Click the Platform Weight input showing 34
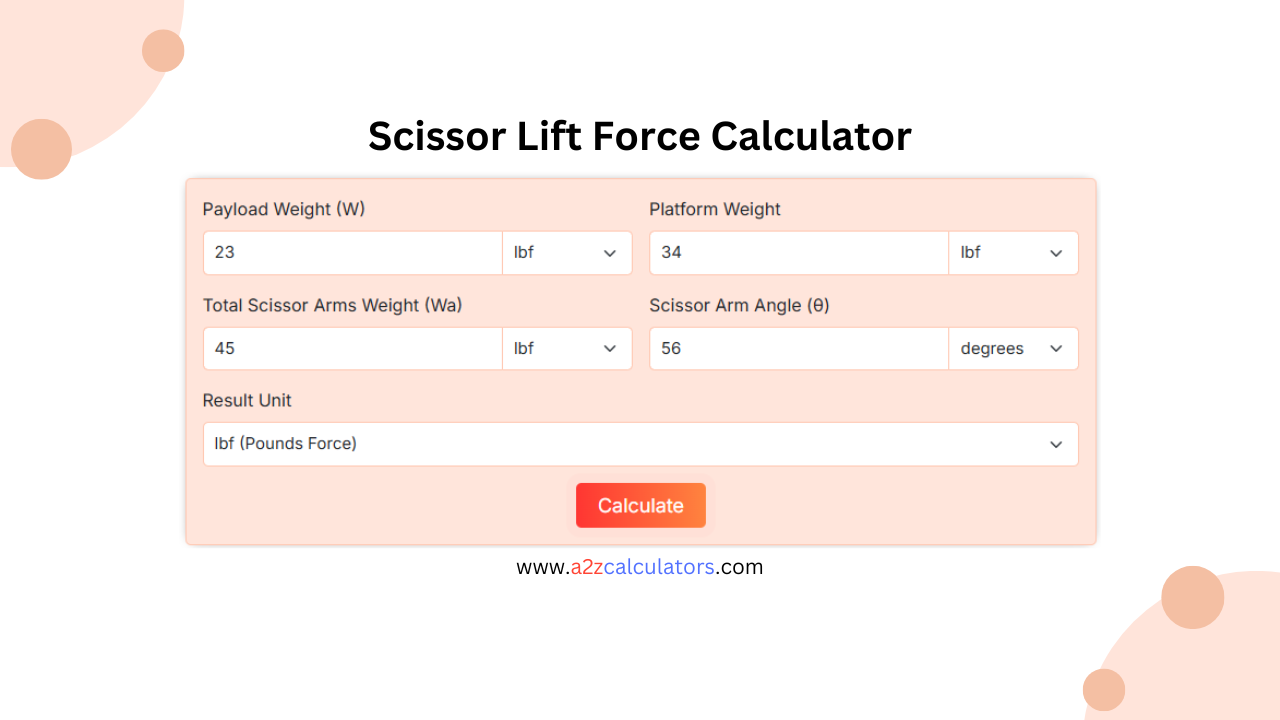The width and height of the screenshot is (1280, 720). (x=798, y=252)
